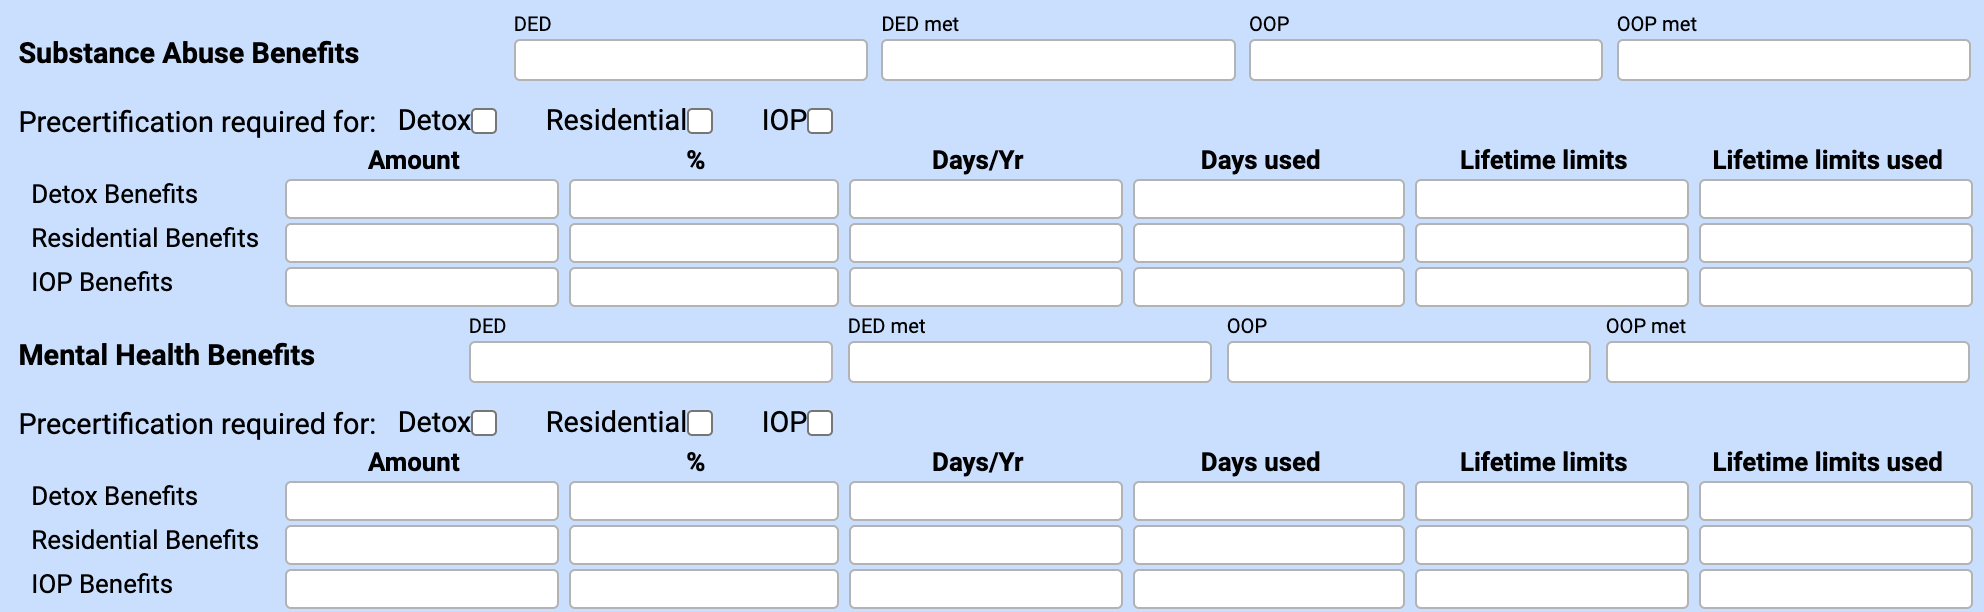The height and width of the screenshot is (612, 1984).
Task: Click Lifetime limits used for IOP Benefits
Action: pyautogui.click(x=1835, y=286)
